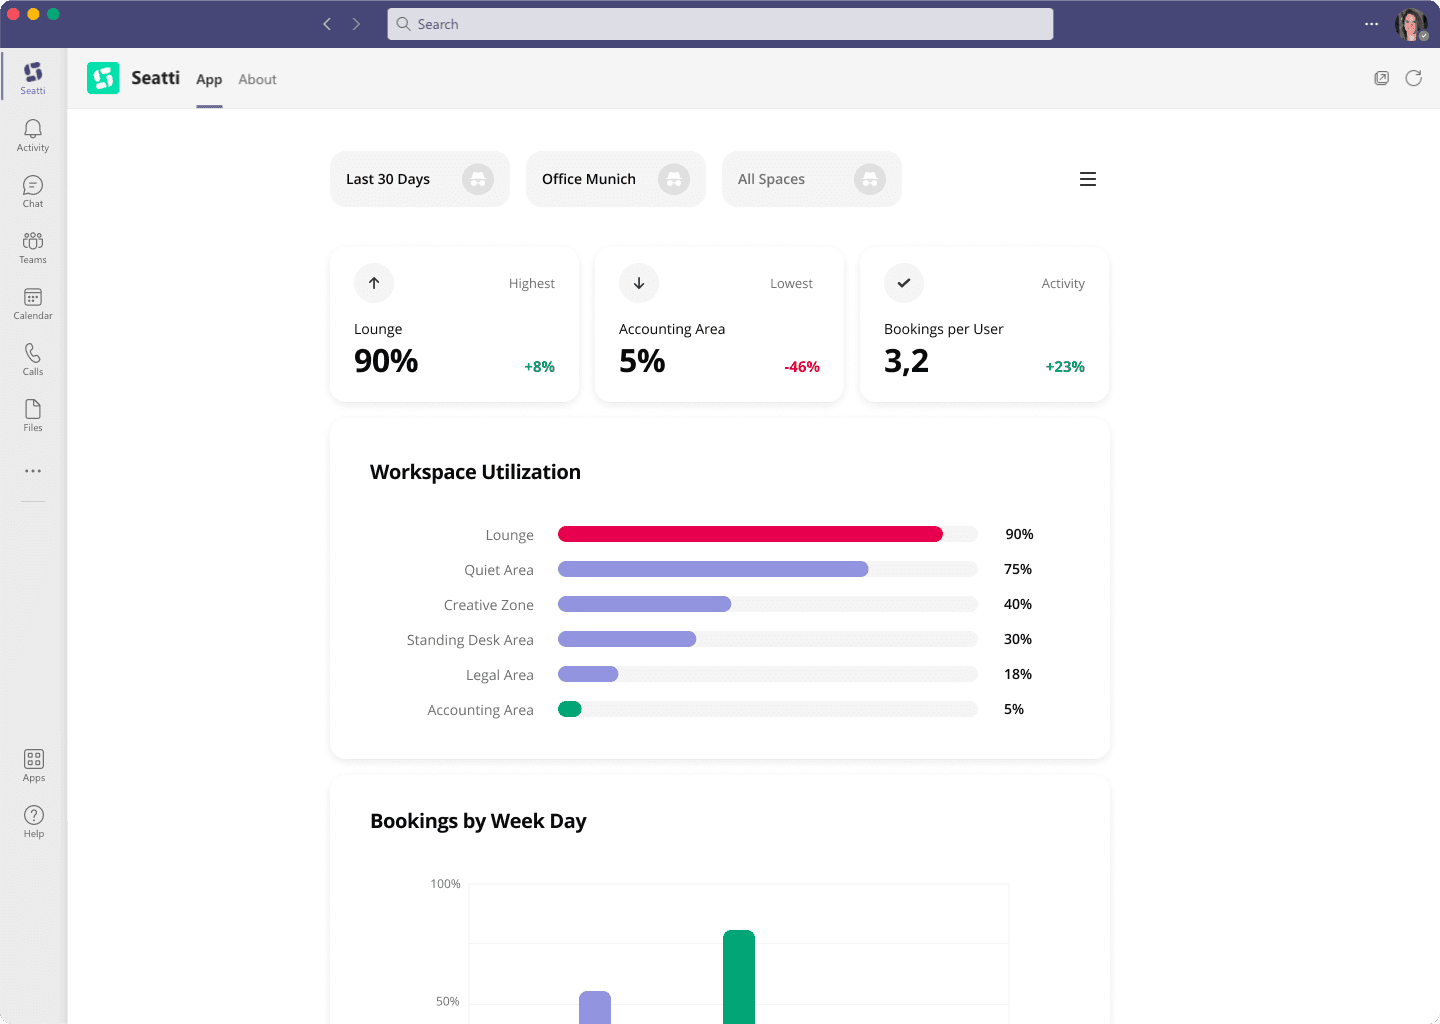This screenshot has width=1440, height=1024.
Task: Click the purple chart bar
Action: click(x=595, y=1007)
